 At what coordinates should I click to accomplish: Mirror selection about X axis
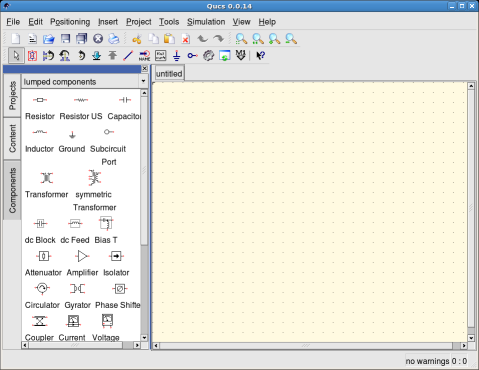pyautogui.click(x=49, y=55)
